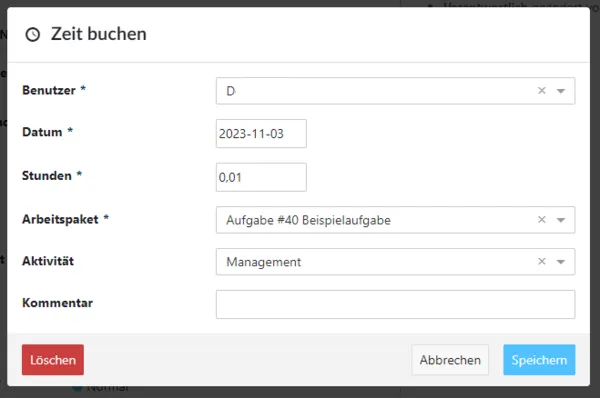Open the Benutzer dropdown arrow
The height and width of the screenshot is (398, 600).
pos(561,91)
